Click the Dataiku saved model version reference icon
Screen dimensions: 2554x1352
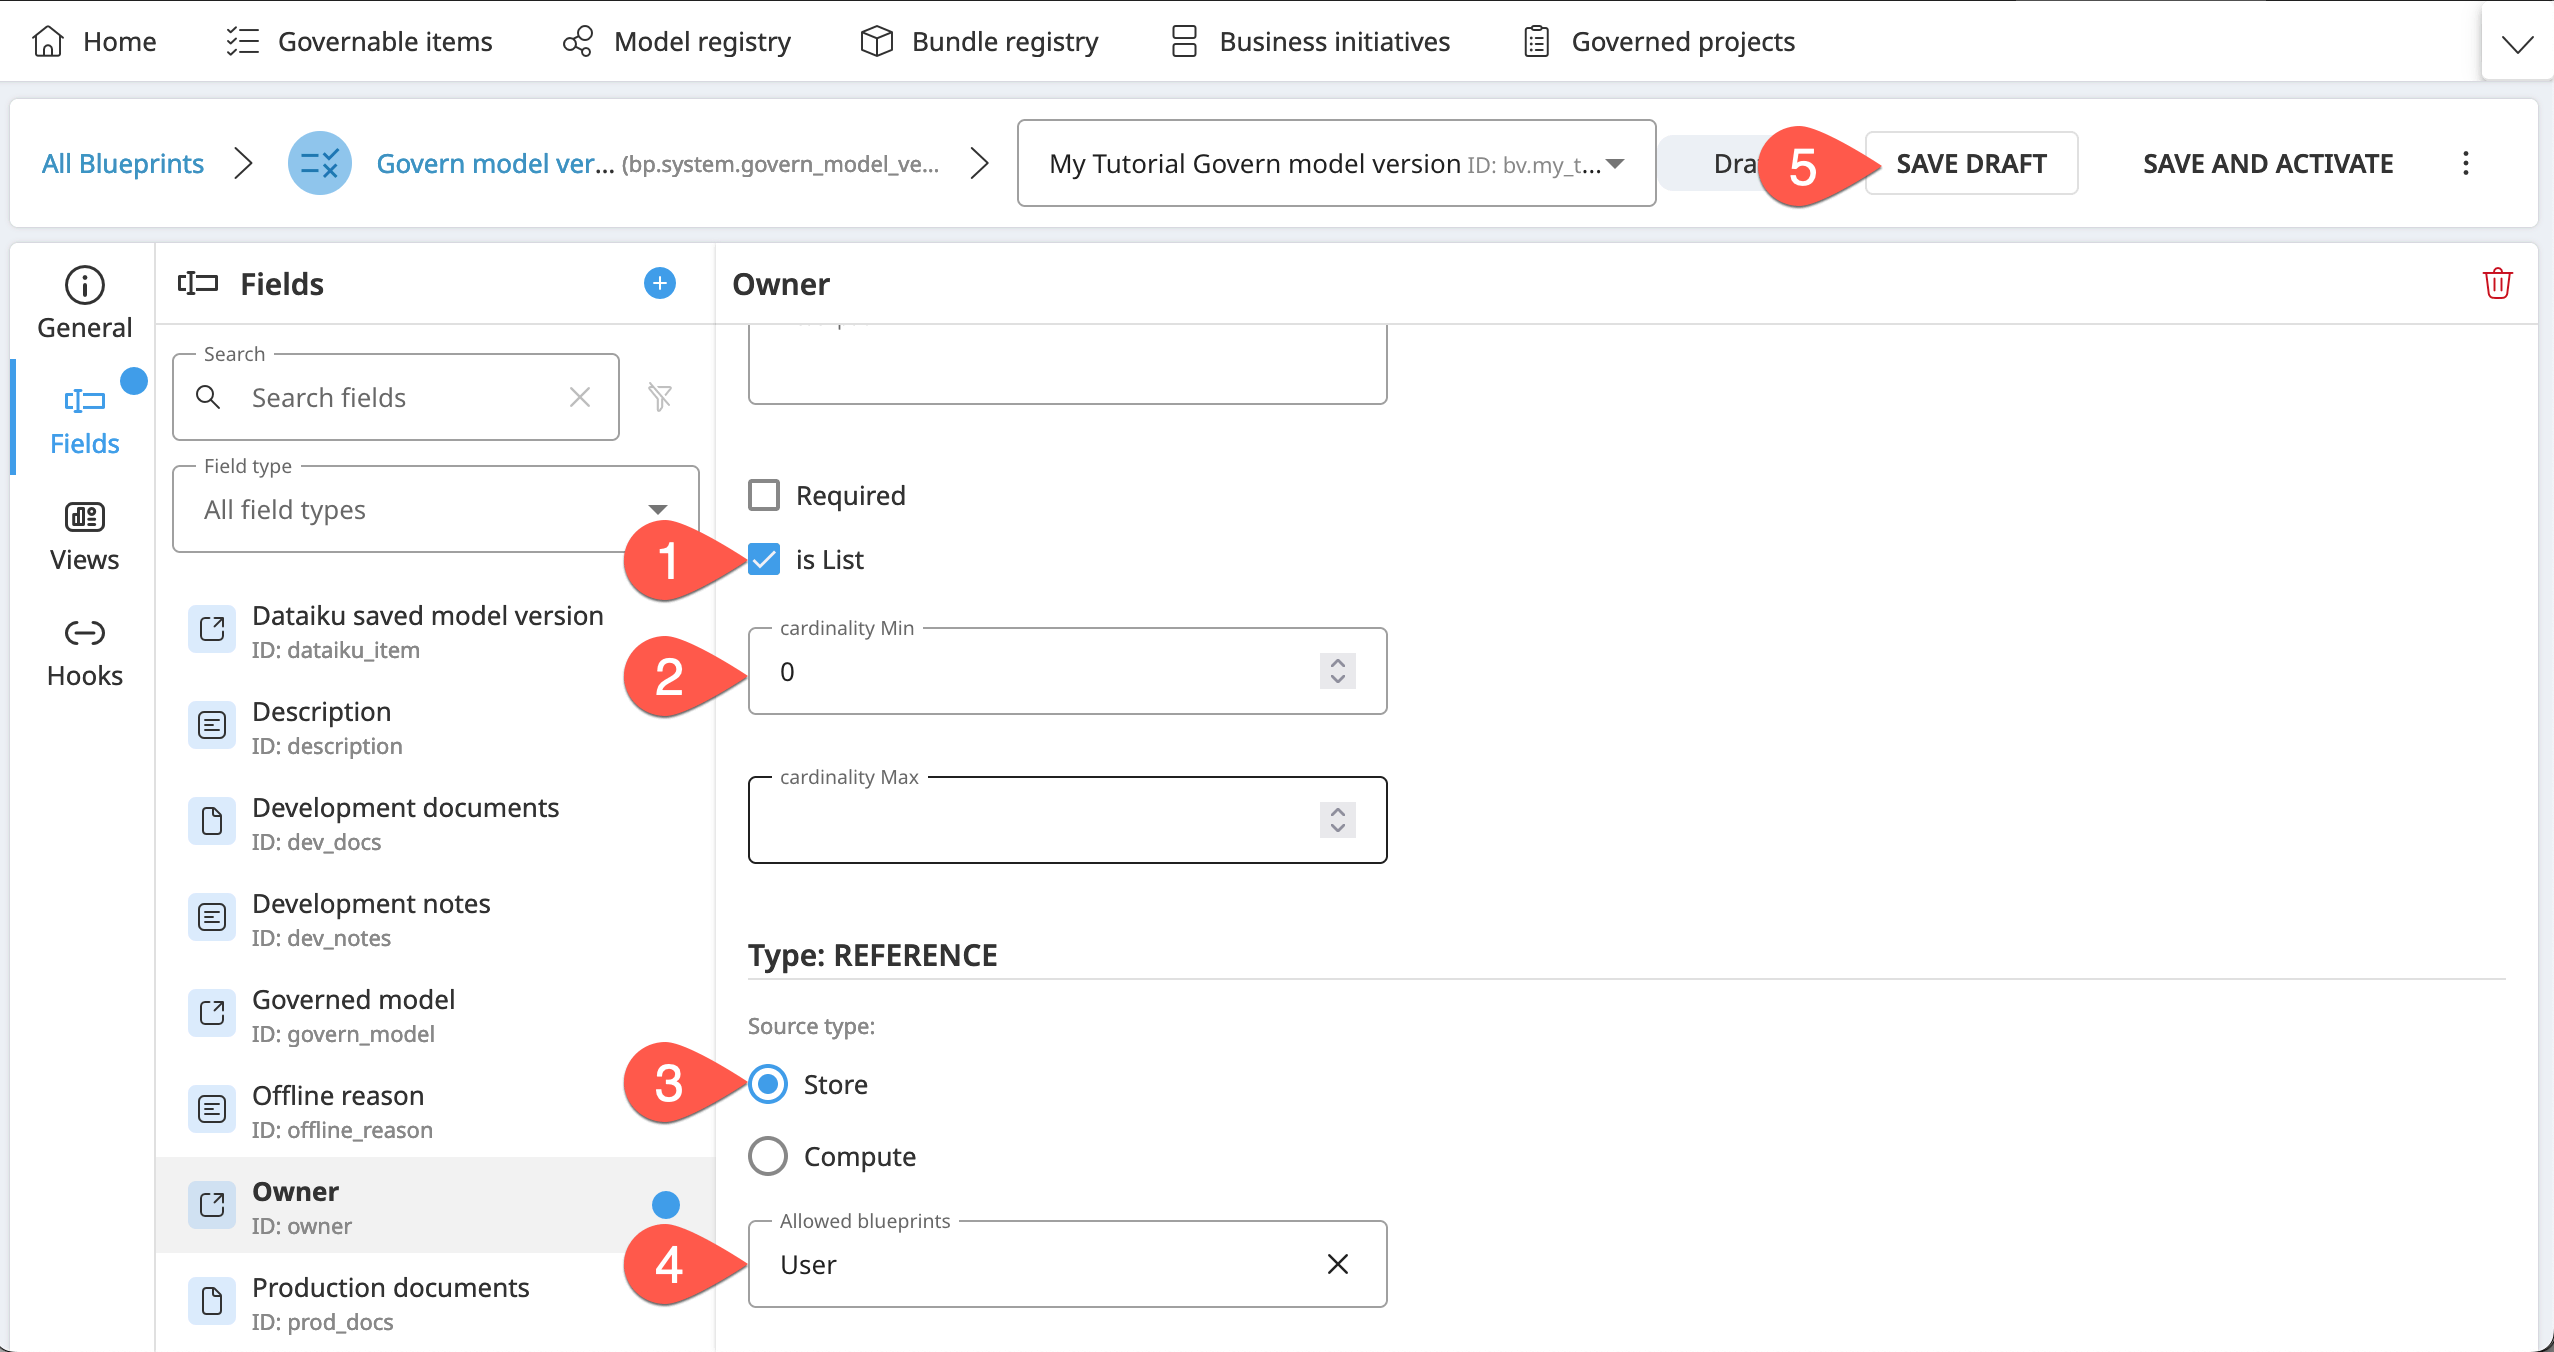tap(212, 629)
